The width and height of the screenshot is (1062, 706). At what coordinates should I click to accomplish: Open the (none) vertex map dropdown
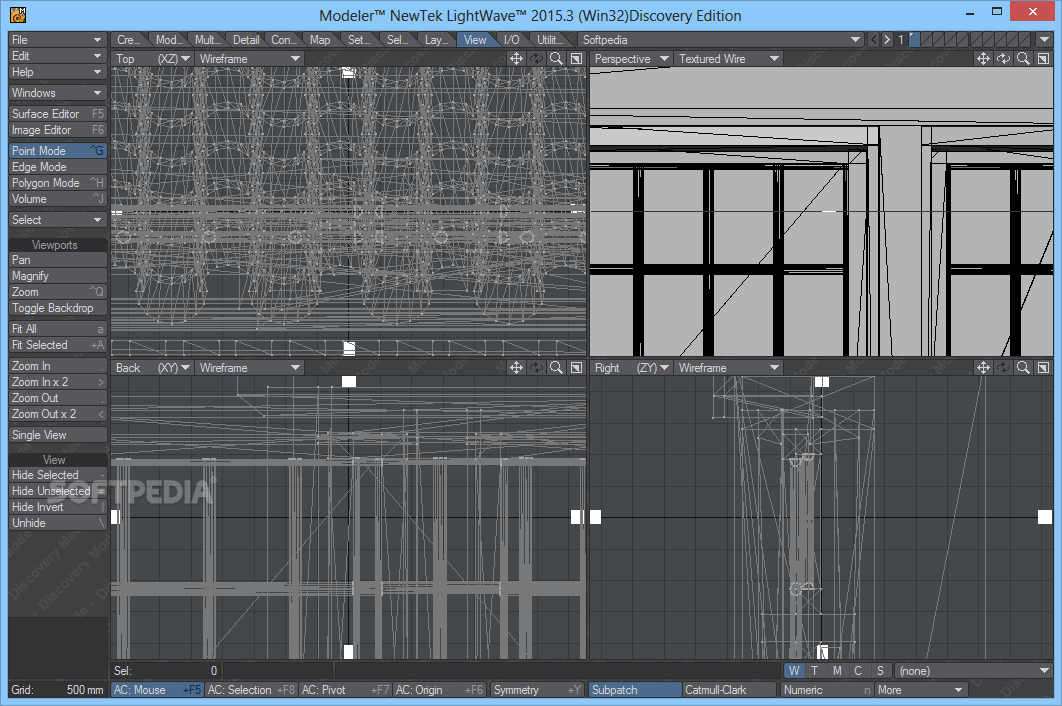point(973,671)
